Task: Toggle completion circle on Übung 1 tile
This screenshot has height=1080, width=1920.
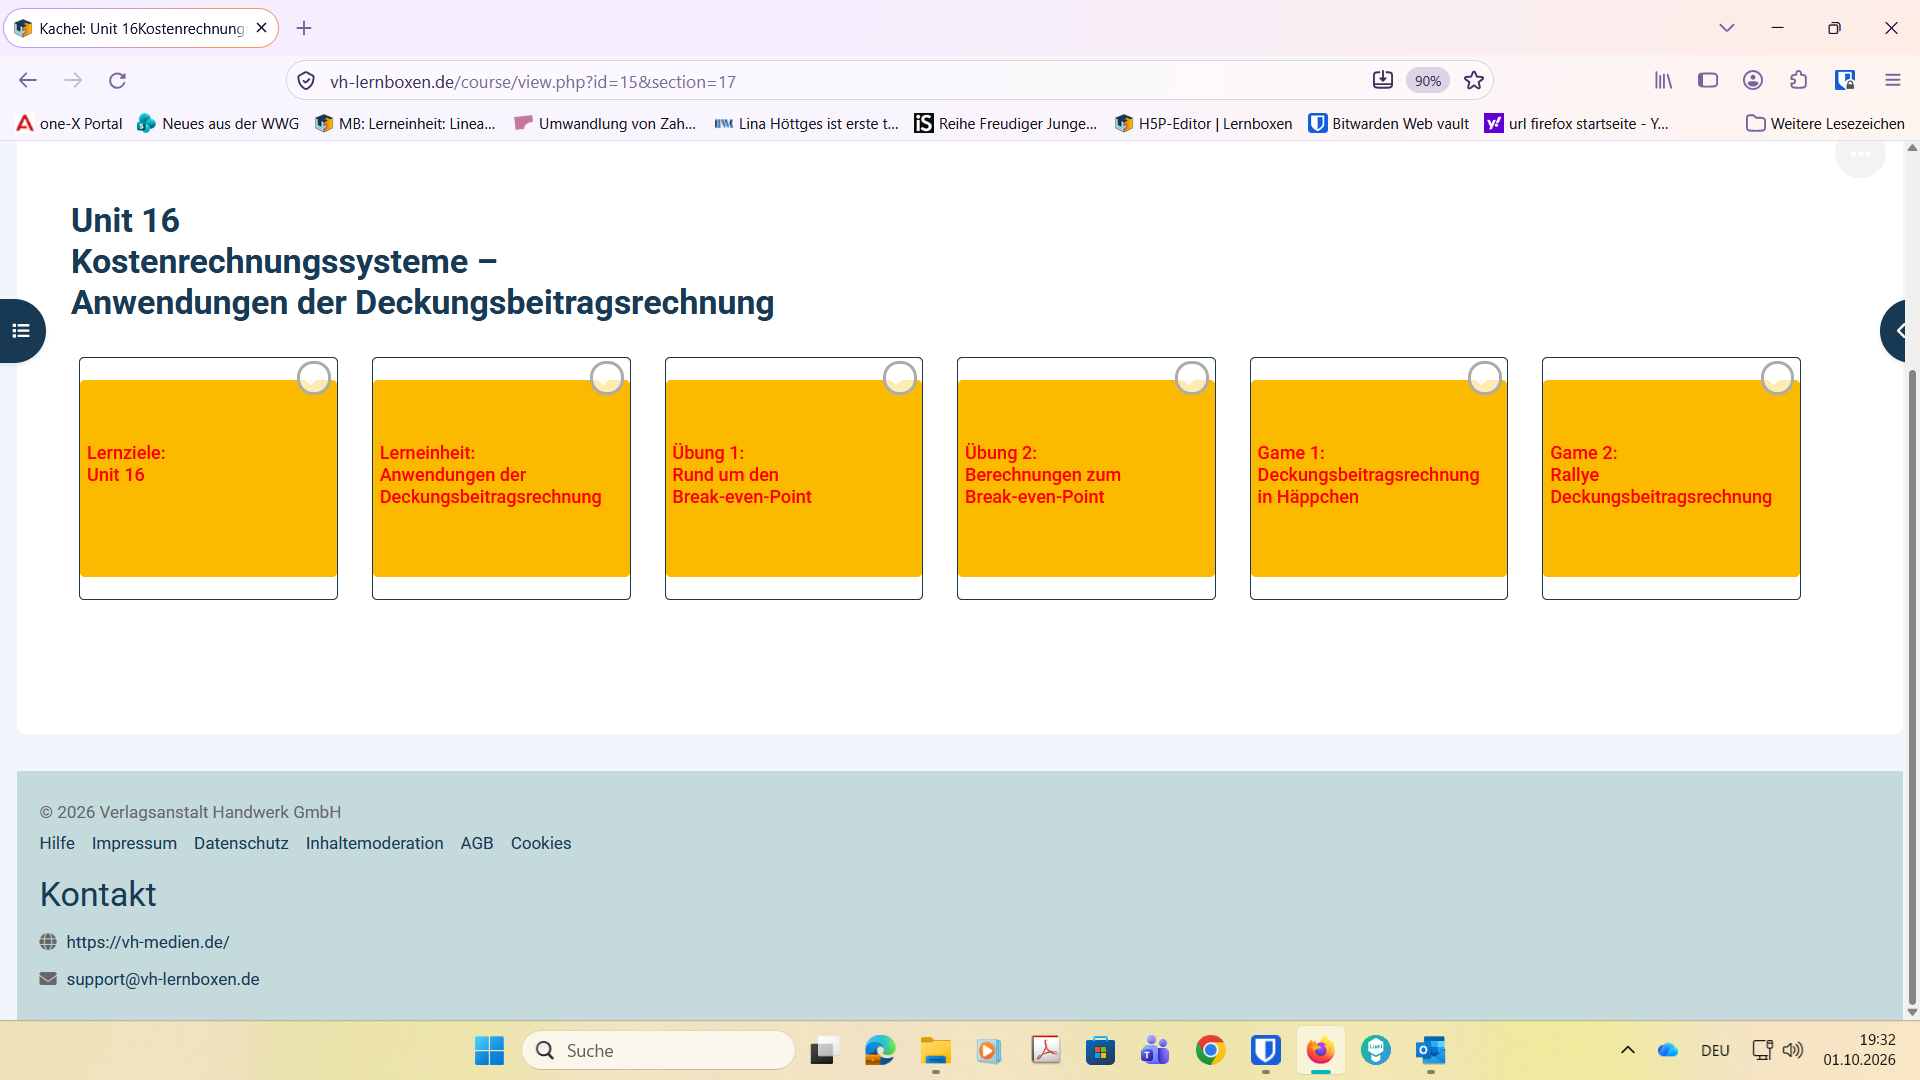Action: point(900,378)
